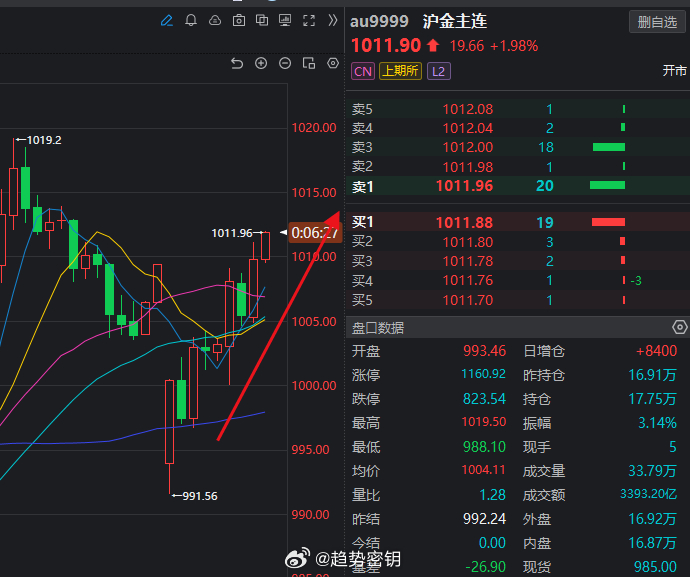Open 盘口数据 settings icon
The height and width of the screenshot is (577, 690).
click(x=679, y=327)
